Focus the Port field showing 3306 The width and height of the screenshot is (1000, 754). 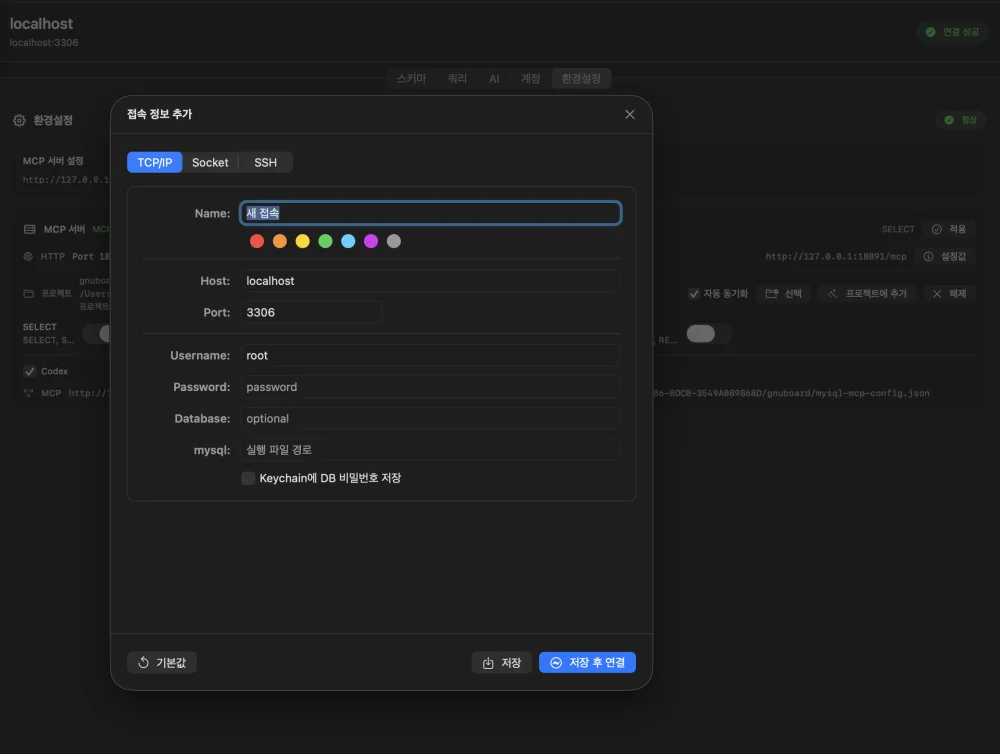click(311, 313)
